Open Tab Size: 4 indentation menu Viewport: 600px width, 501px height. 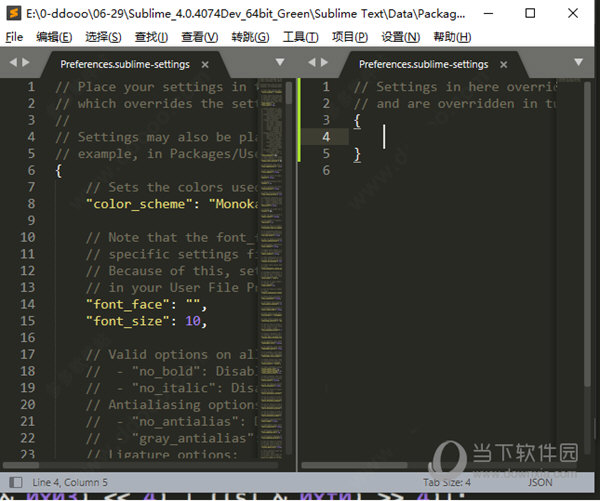(x=446, y=482)
